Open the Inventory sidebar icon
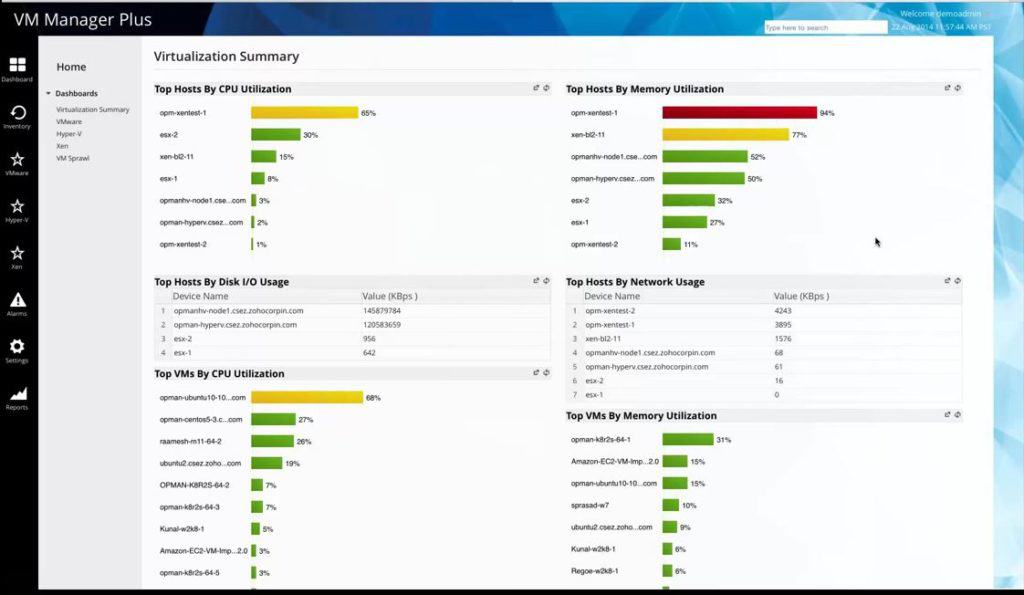The height and width of the screenshot is (595, 1024). click(18, 112)
